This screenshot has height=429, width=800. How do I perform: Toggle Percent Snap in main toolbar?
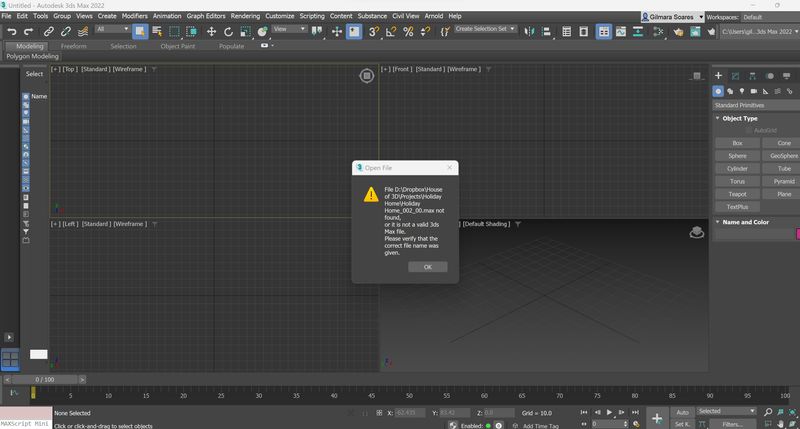(408, 31)
